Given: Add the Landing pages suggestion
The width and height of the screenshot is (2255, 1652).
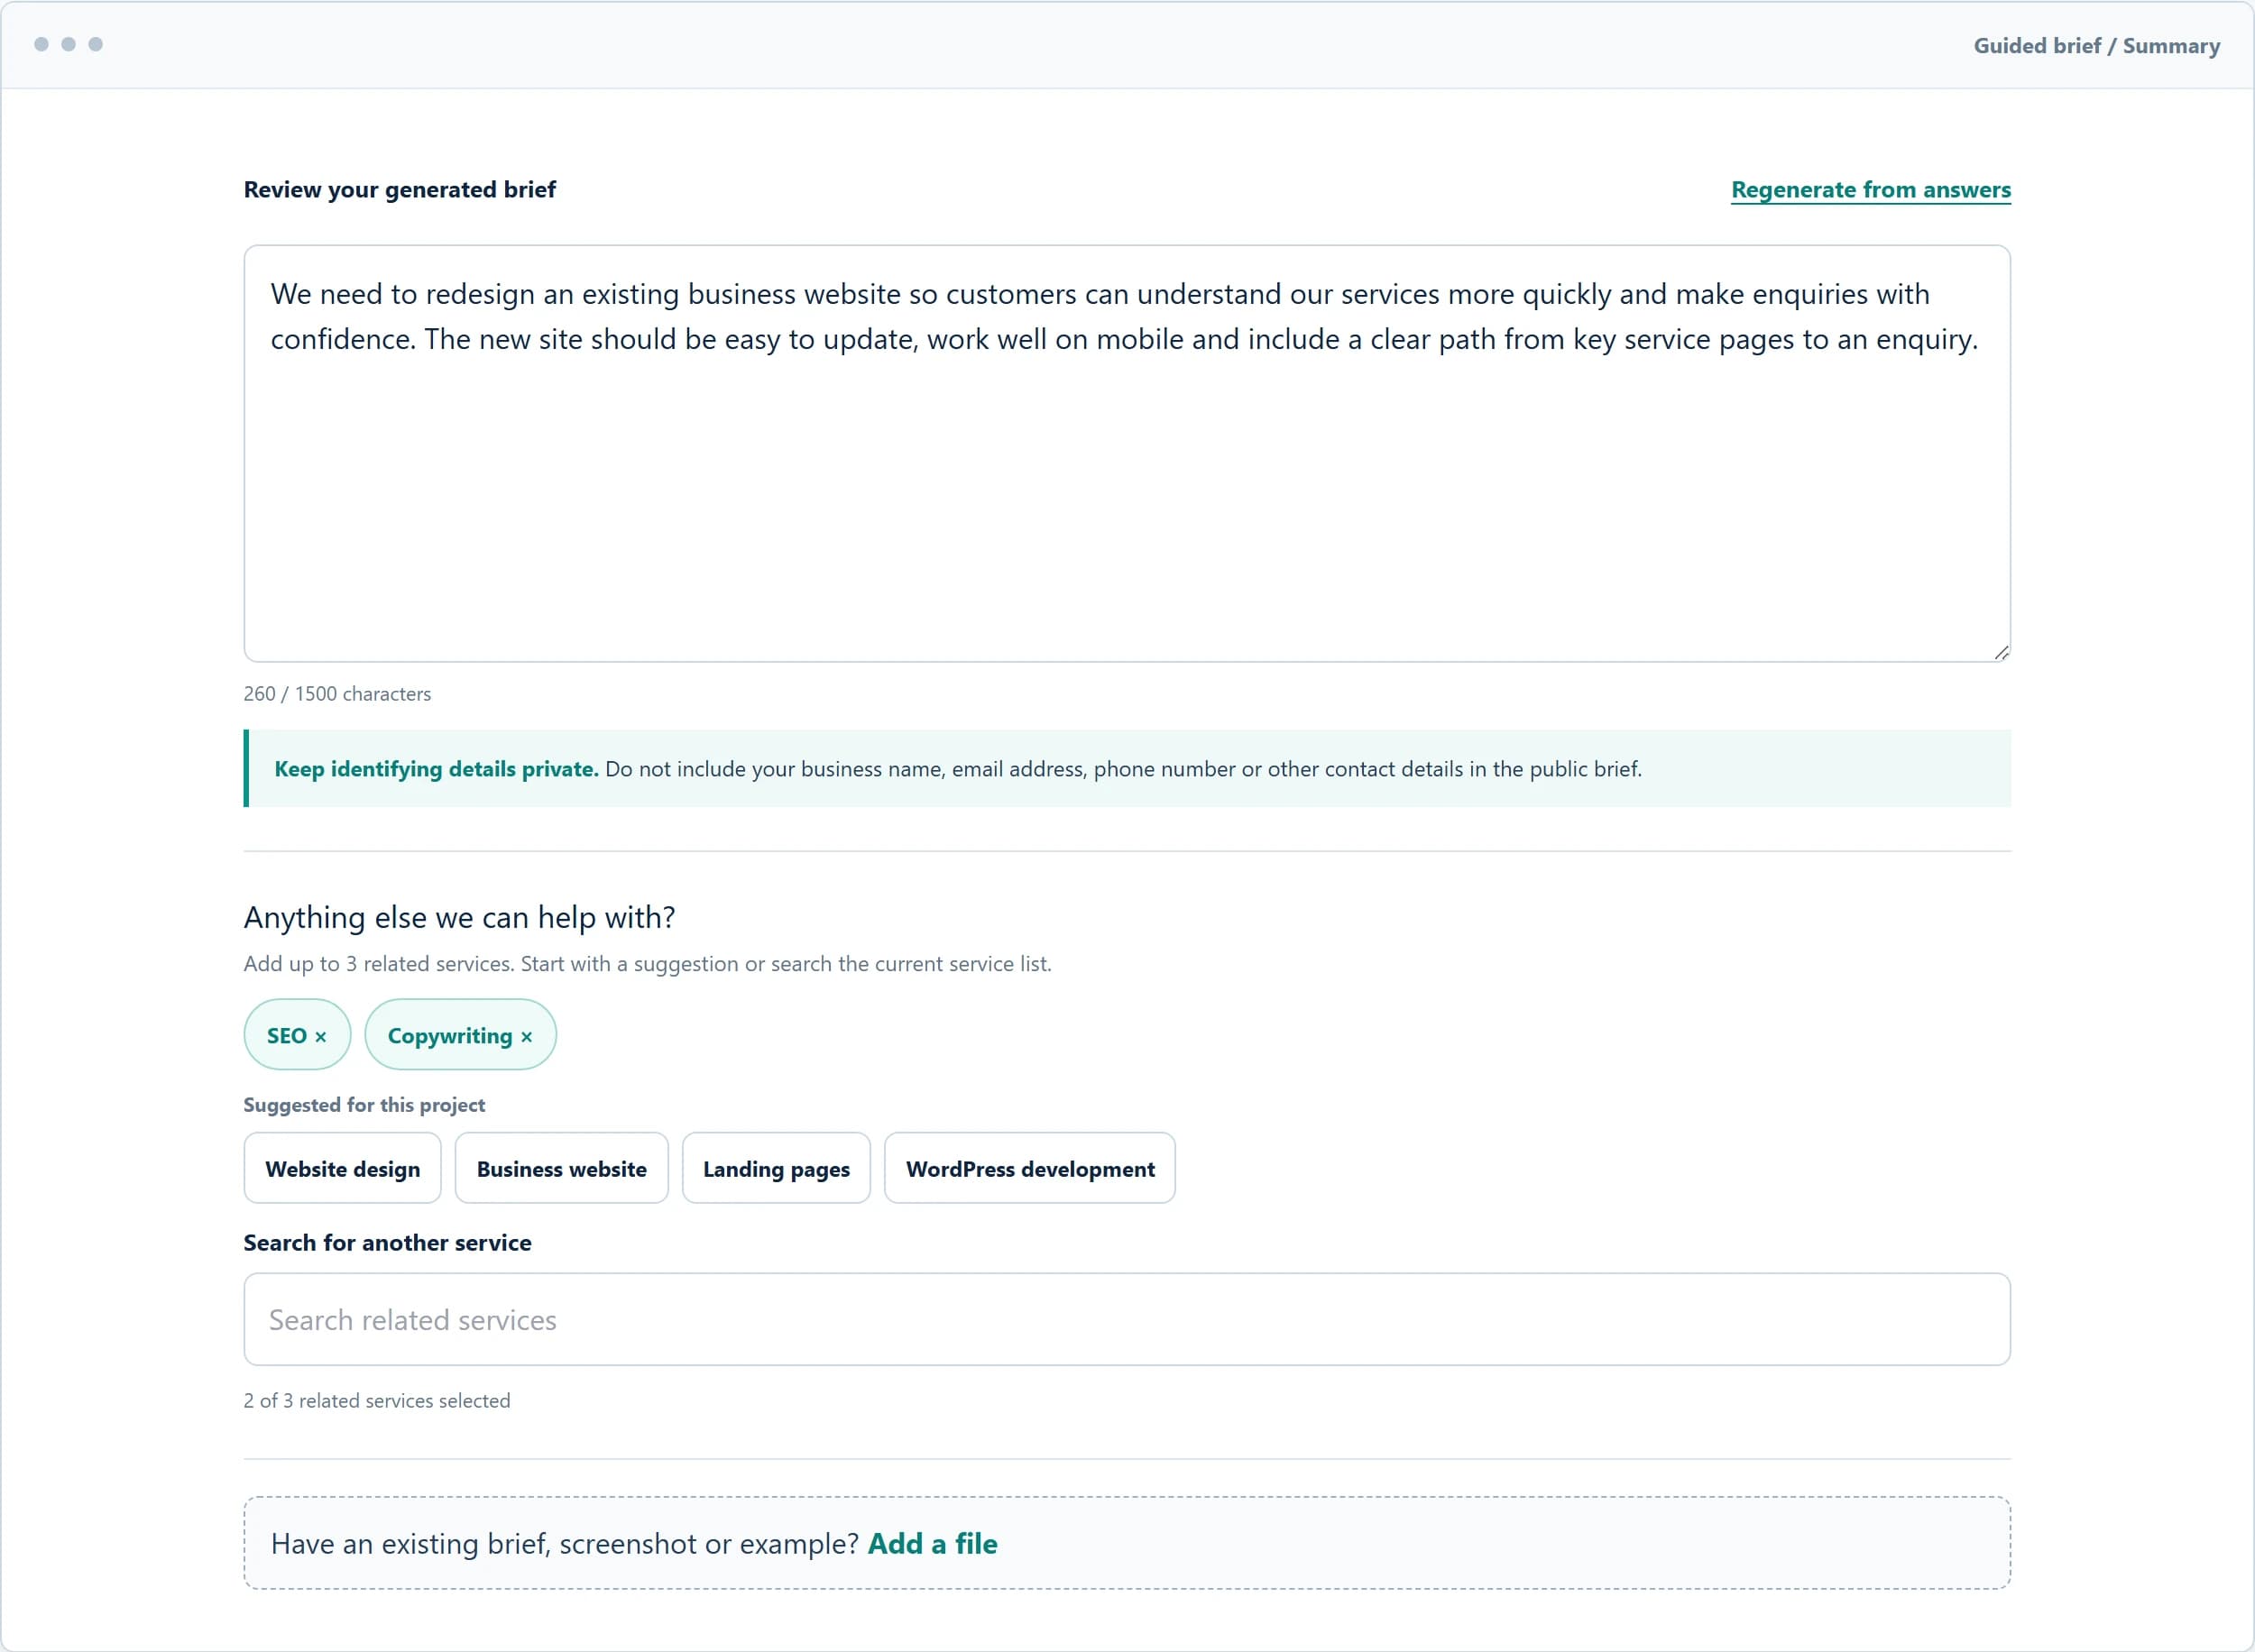Looking at the screenshot, I should (776, 1168).
